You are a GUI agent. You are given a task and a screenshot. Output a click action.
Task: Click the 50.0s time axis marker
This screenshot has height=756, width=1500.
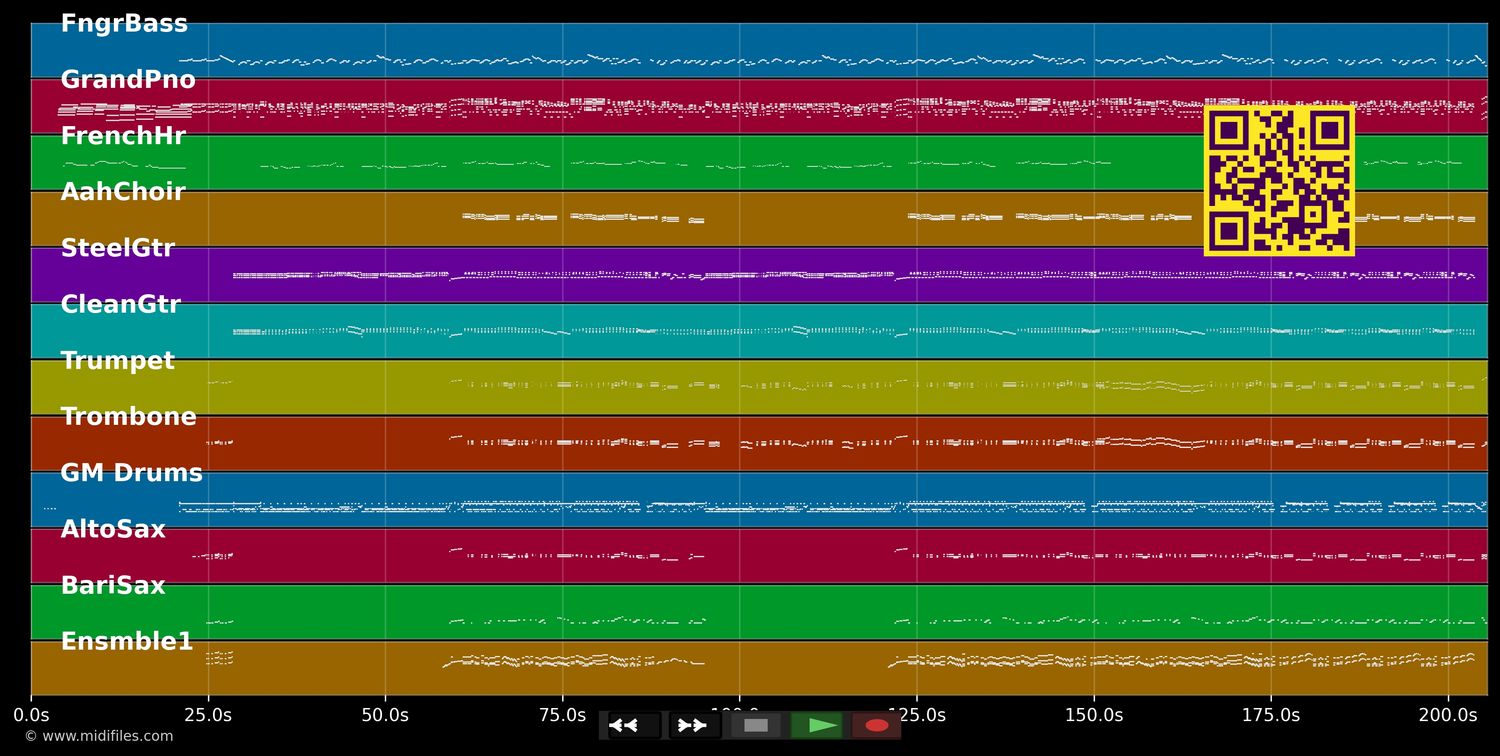(x=385, y=715)
